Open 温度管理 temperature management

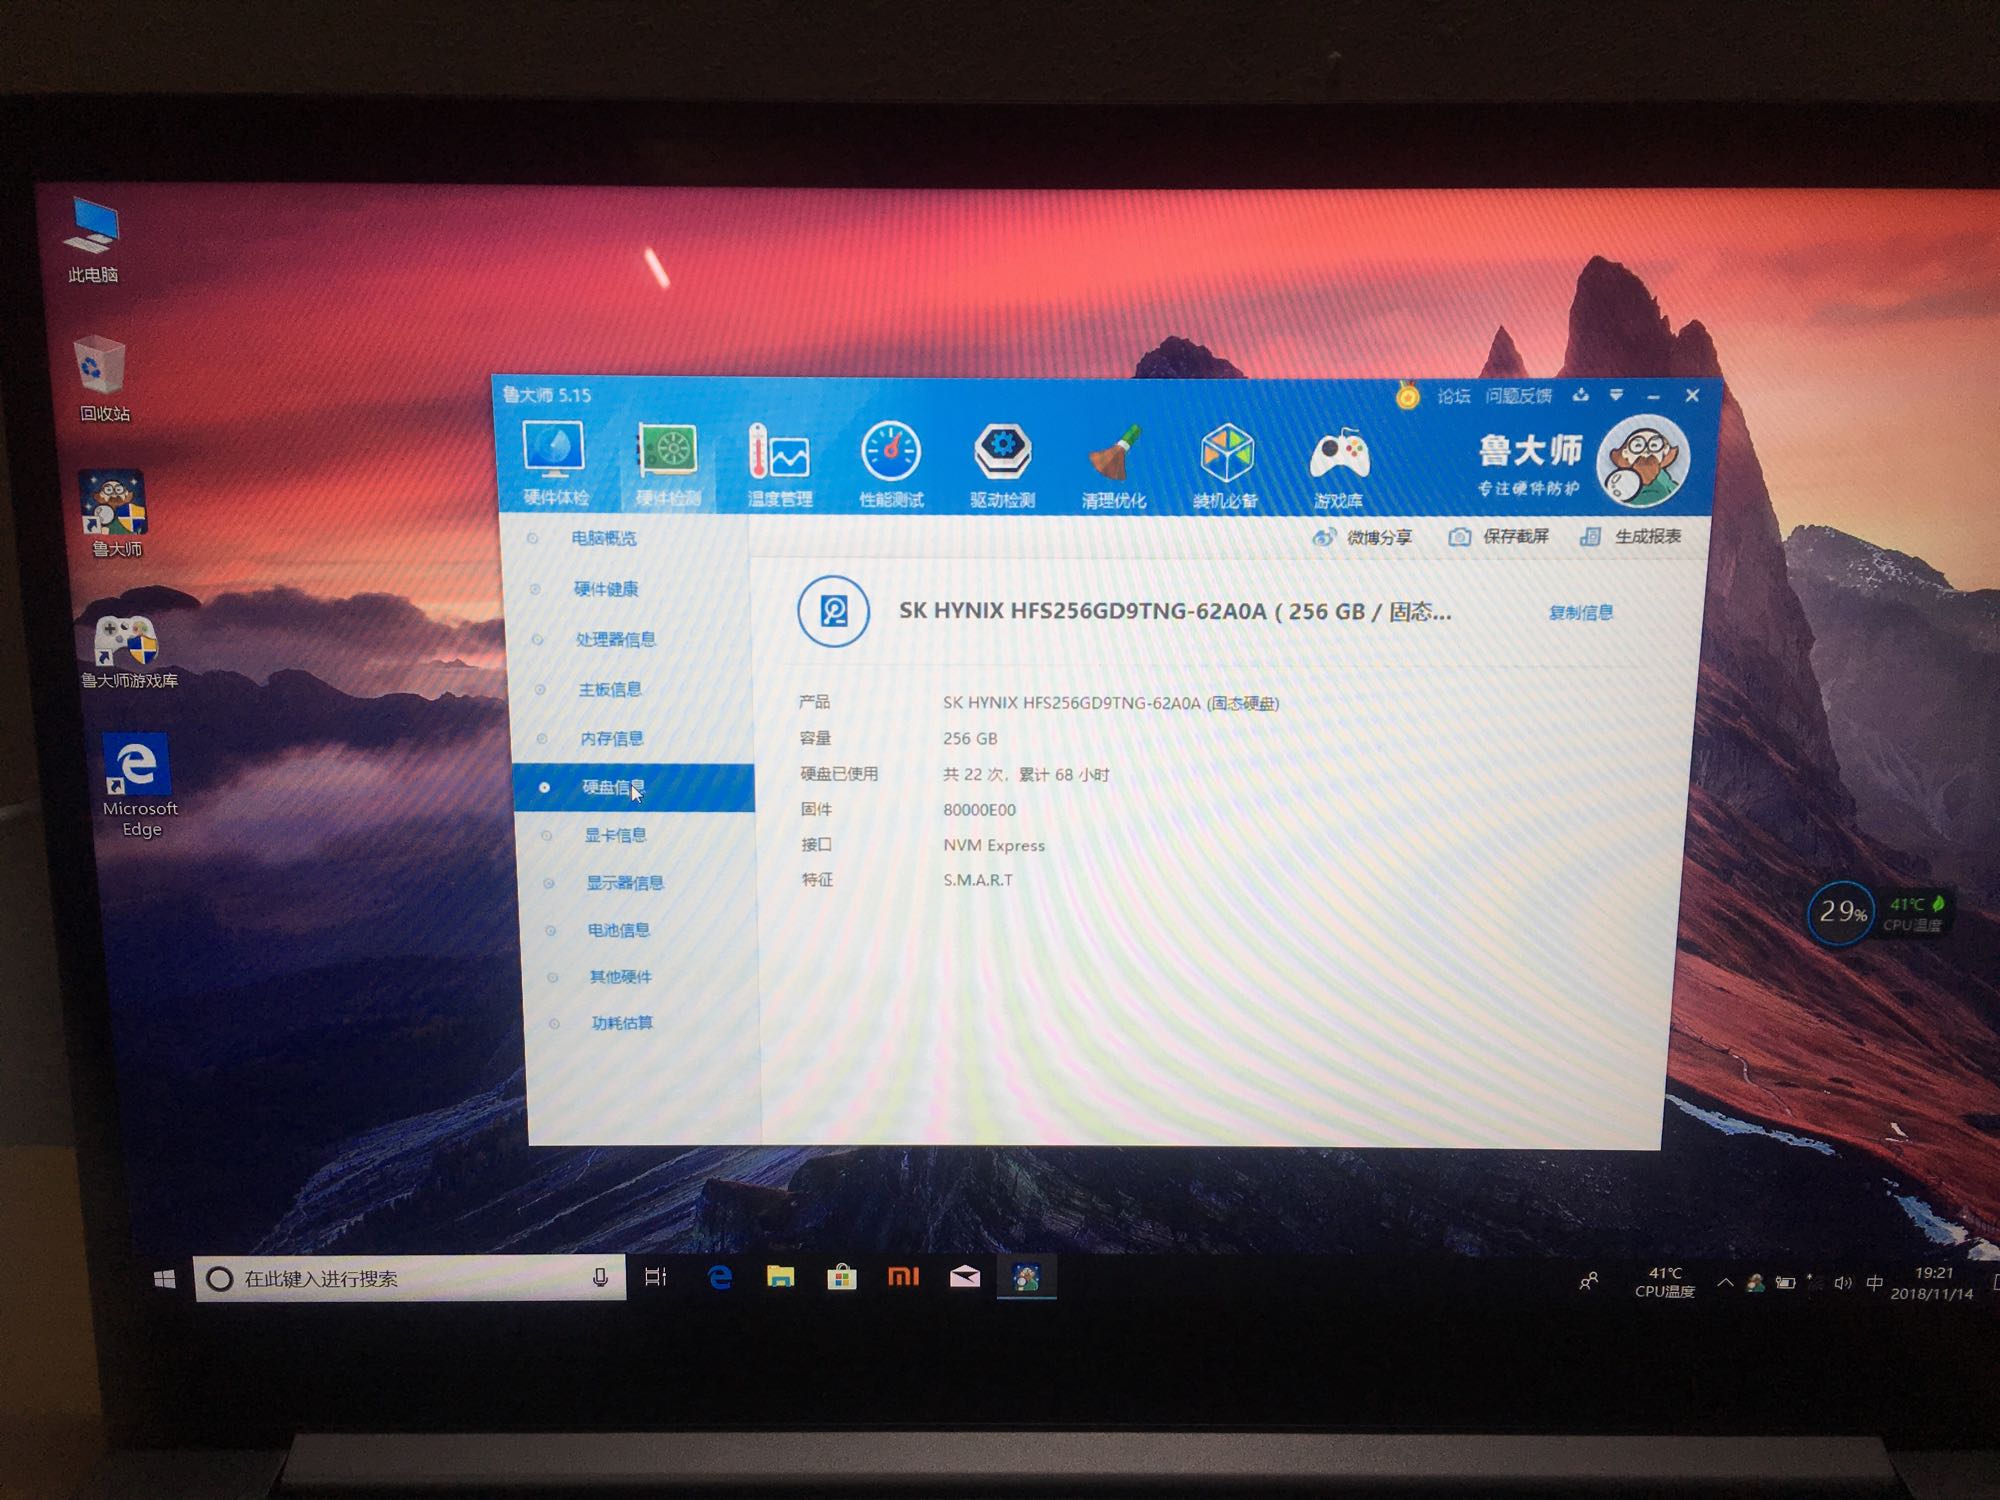[780, 466]
